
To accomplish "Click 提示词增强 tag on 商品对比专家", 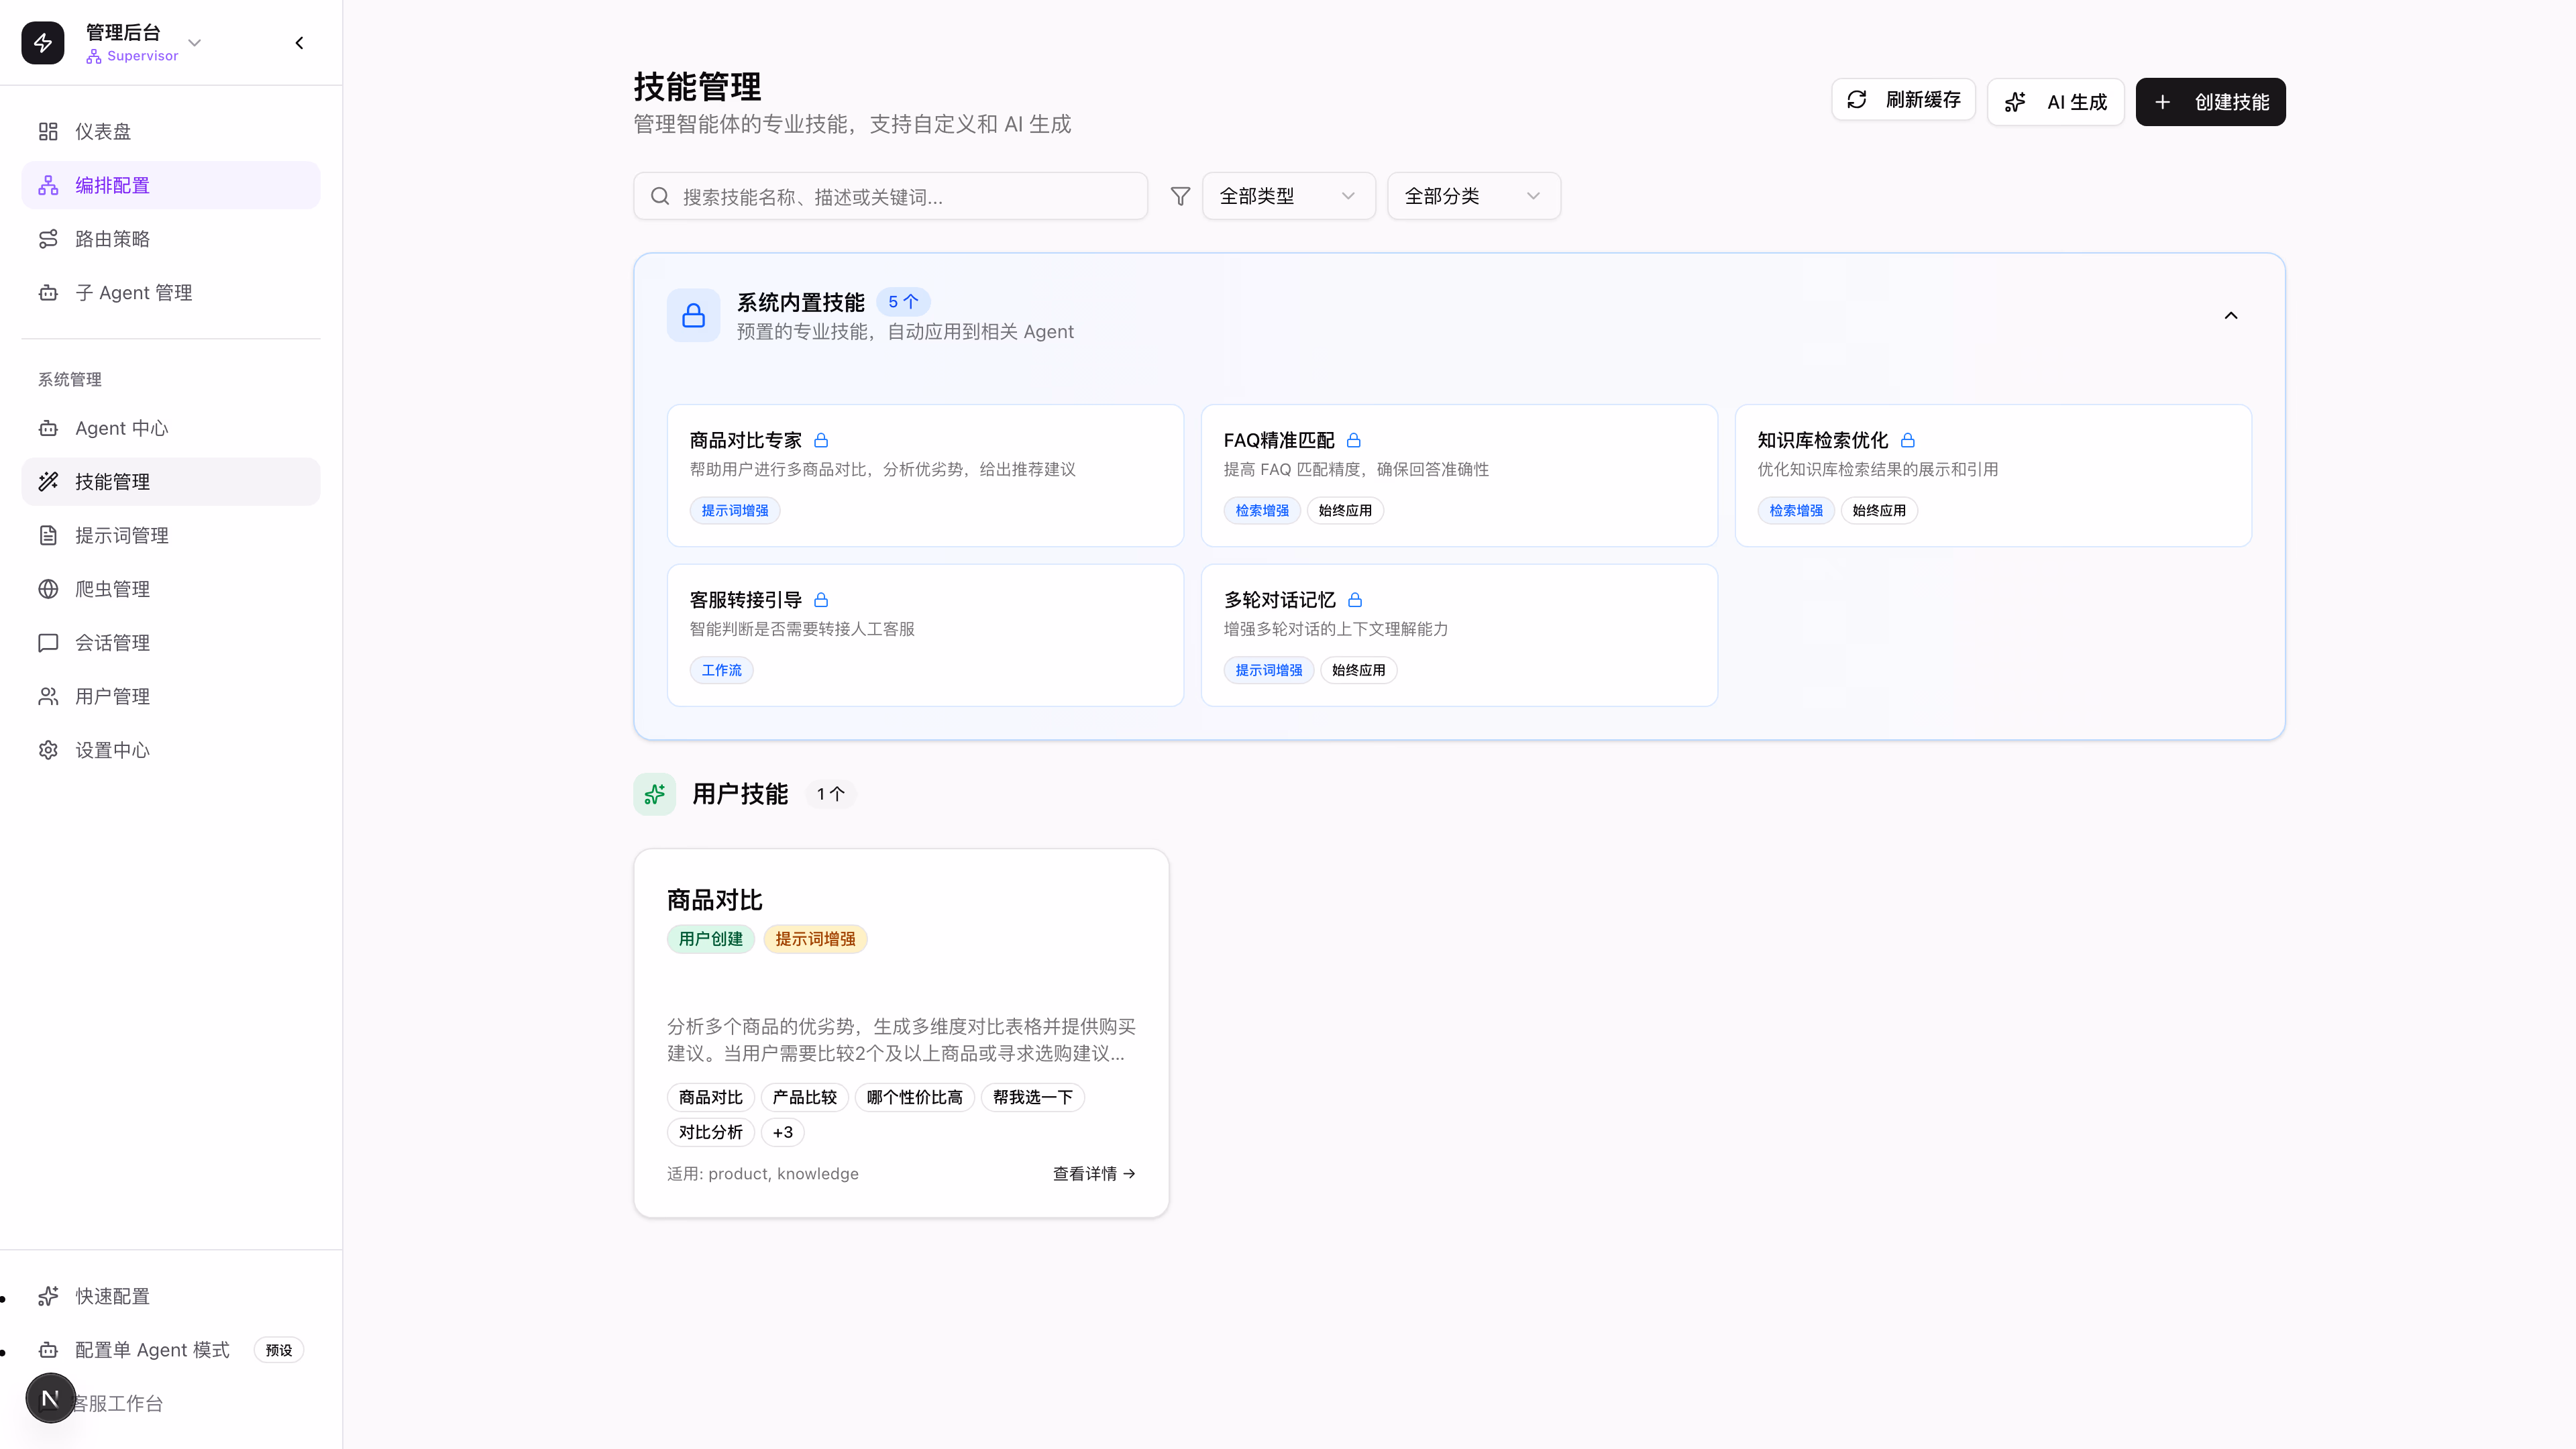I will [x=735, y=511].
